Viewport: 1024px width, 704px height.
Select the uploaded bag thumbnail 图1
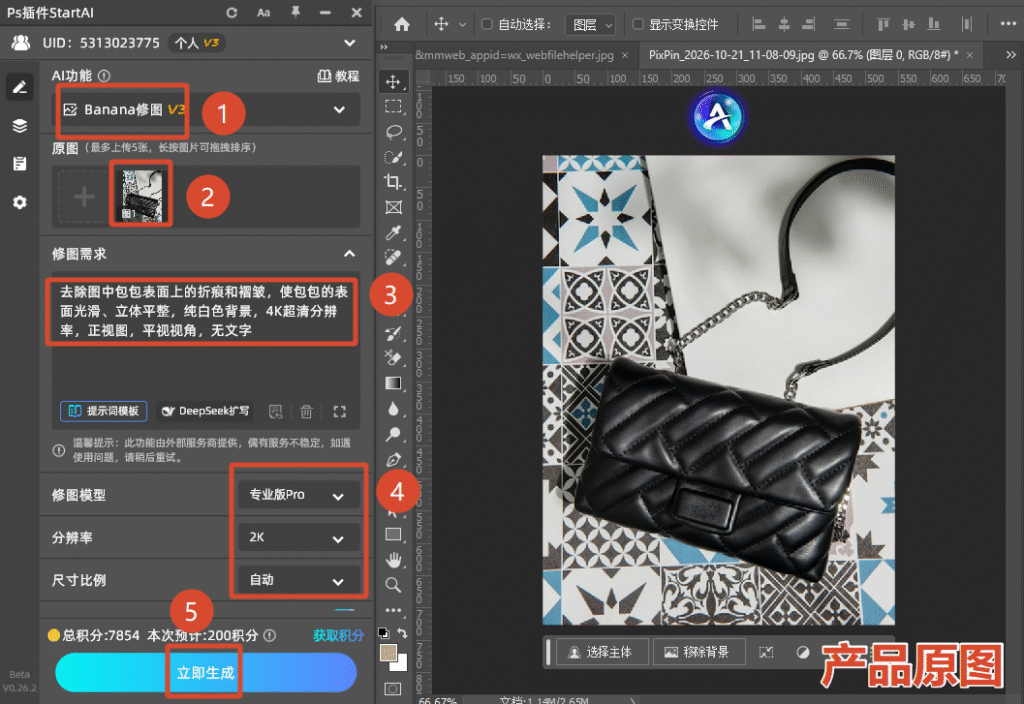click(141, 195)
